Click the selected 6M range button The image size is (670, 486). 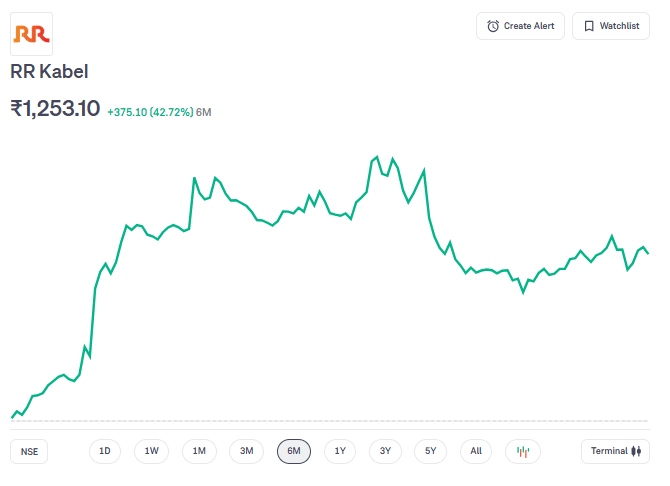tap(294, 451)
